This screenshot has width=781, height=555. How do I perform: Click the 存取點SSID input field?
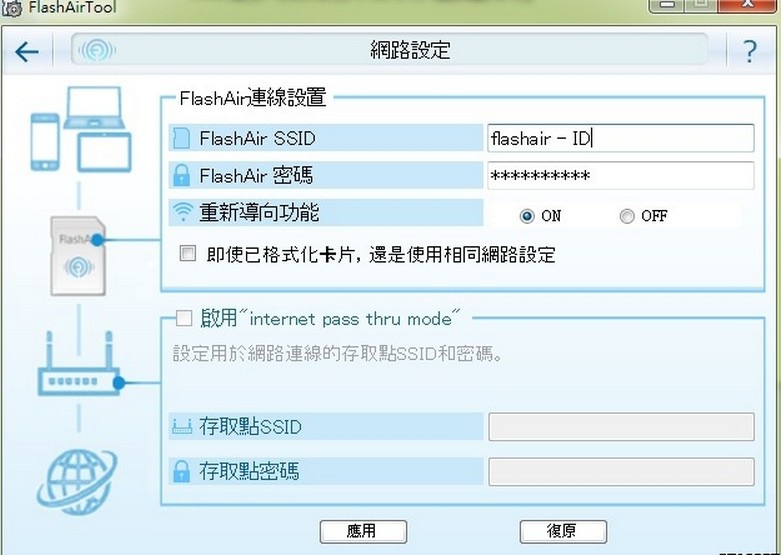(x=621, y=426)
